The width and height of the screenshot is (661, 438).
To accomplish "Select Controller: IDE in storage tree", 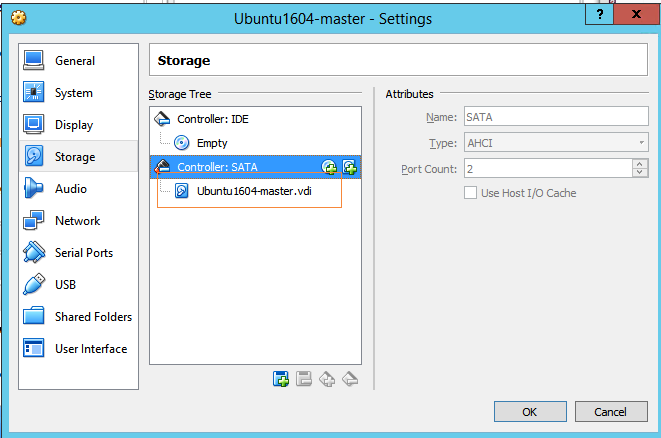I will click(x=255, y=119).
